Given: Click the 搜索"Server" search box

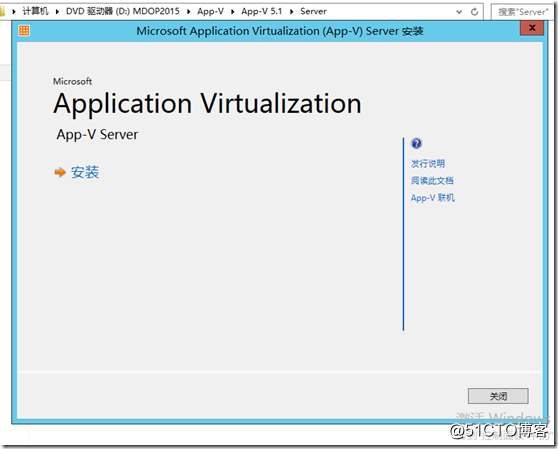Looking at the screenshot, I should click(523, 12).
